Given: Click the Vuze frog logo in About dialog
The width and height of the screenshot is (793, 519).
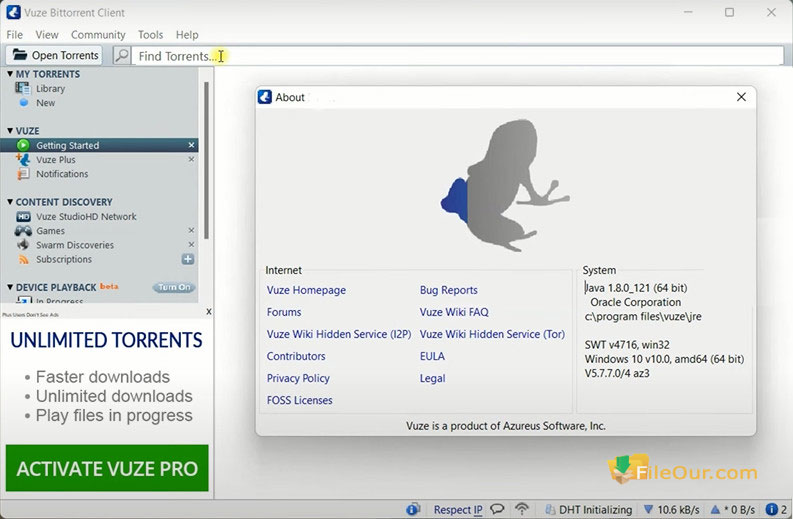Looking at the screenshot, I should pos(505,185).
